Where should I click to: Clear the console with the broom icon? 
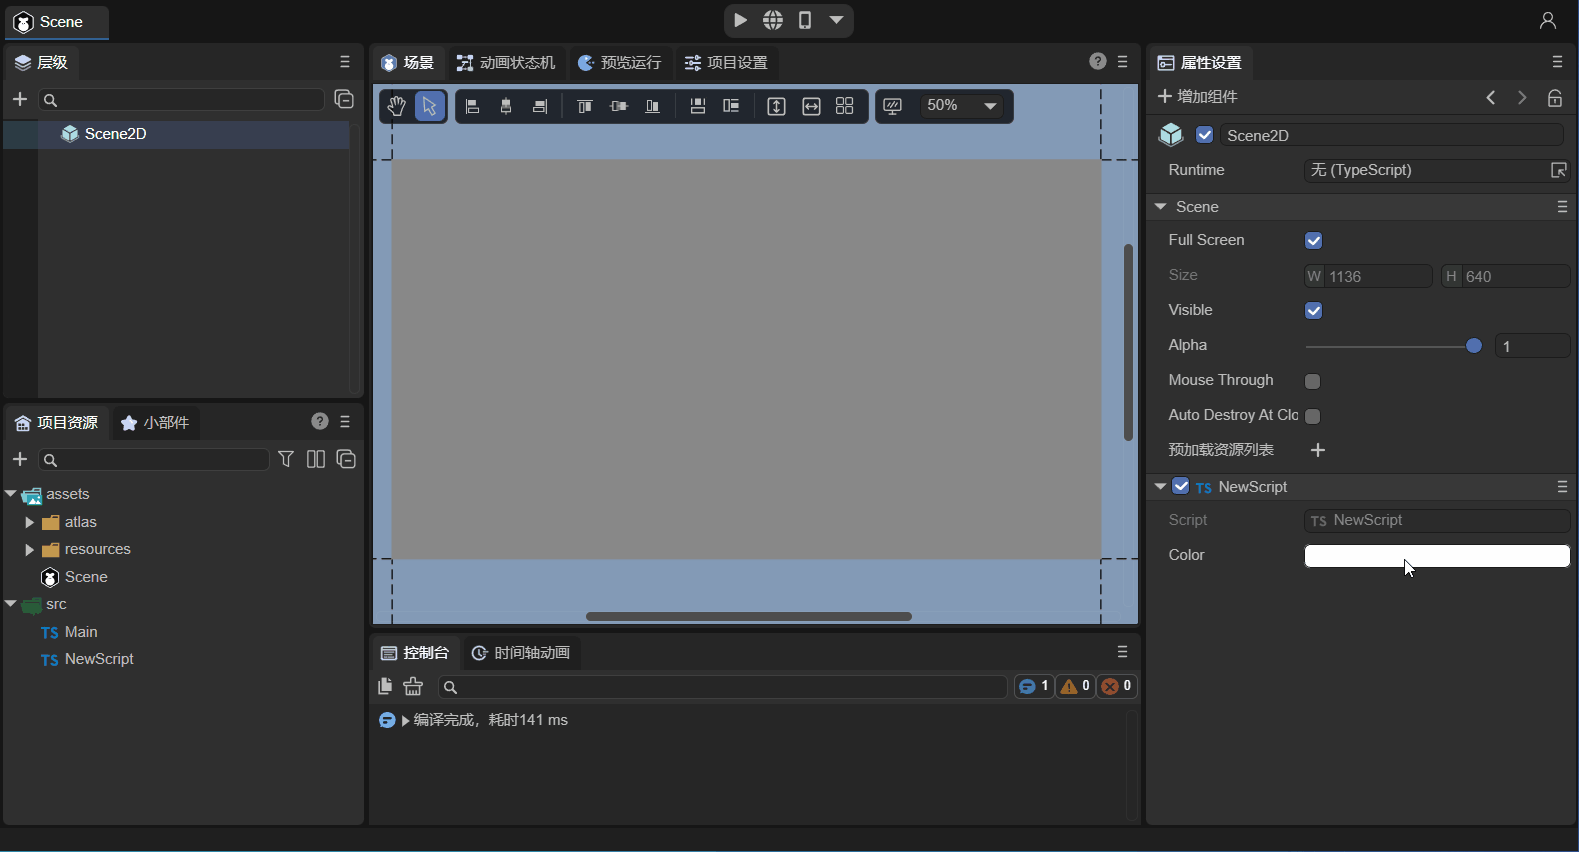coord(413,686)
